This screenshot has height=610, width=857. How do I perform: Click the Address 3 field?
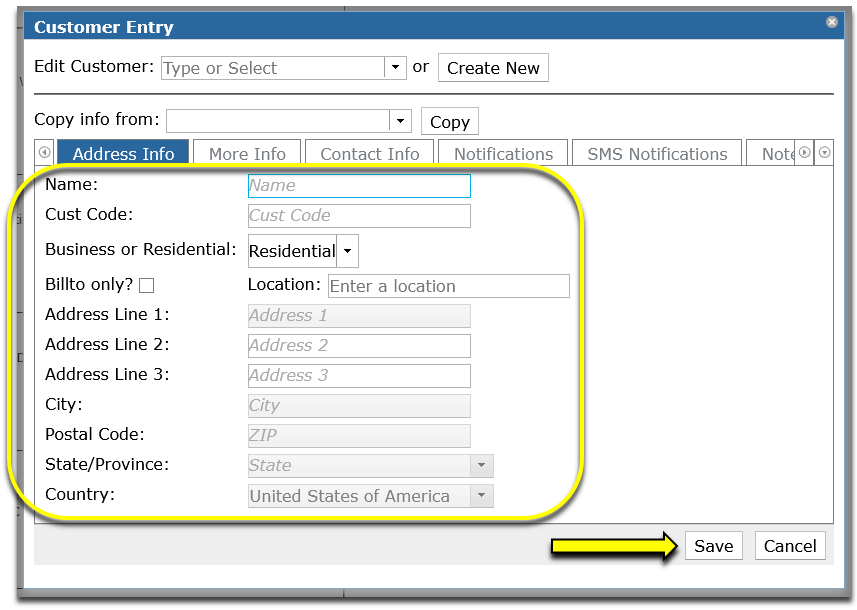(359, 376)
